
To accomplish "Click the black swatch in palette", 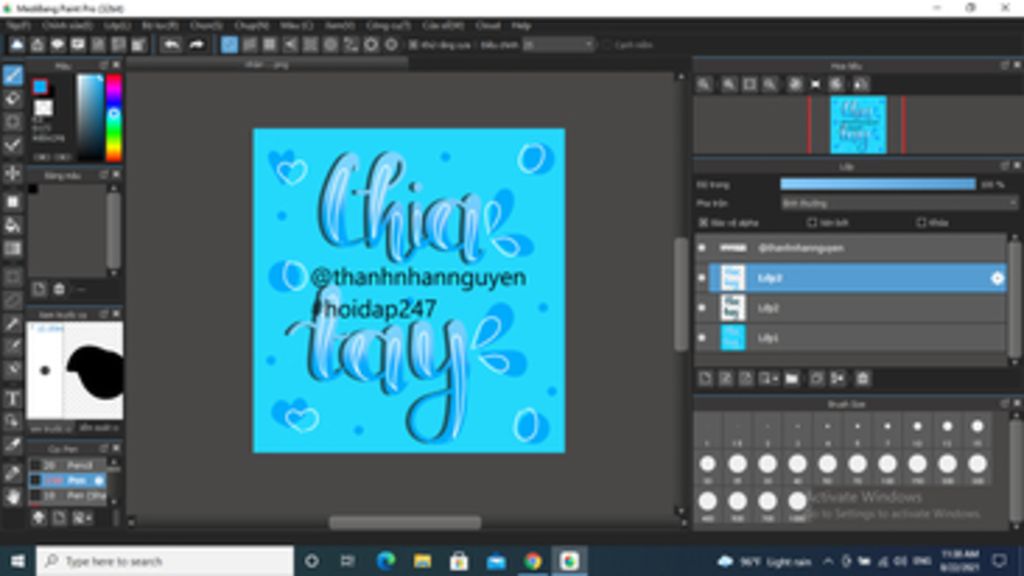I will coord(33,189).
